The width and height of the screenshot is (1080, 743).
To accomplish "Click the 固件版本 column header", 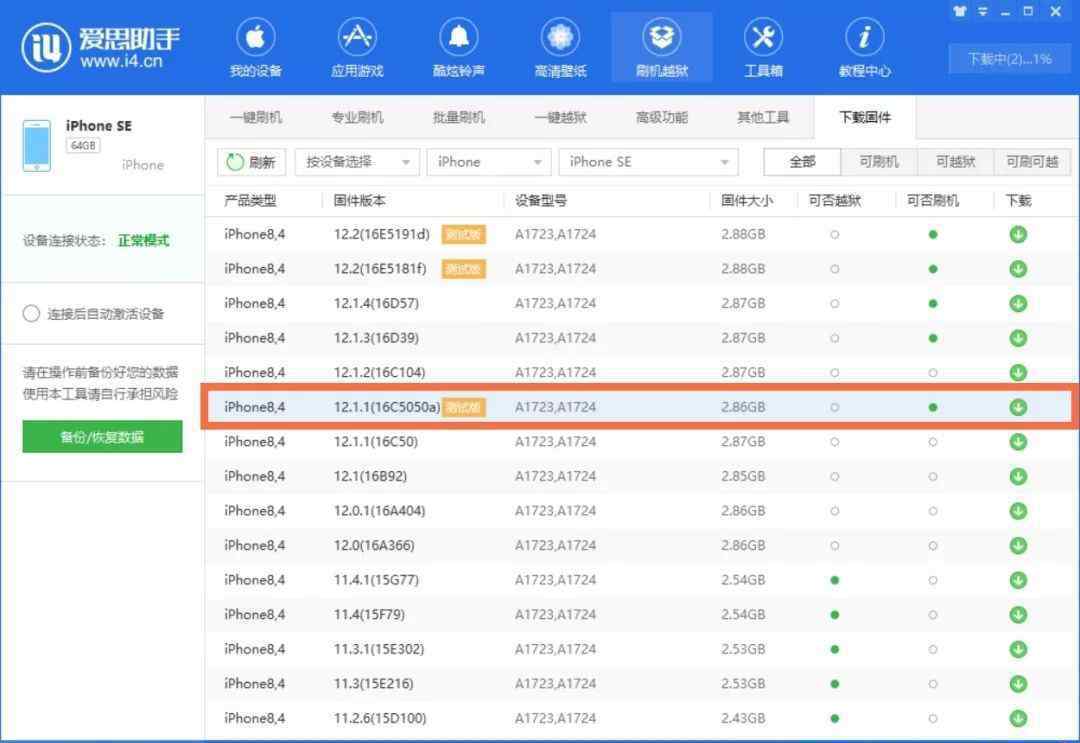I will [x=360, y=200].
